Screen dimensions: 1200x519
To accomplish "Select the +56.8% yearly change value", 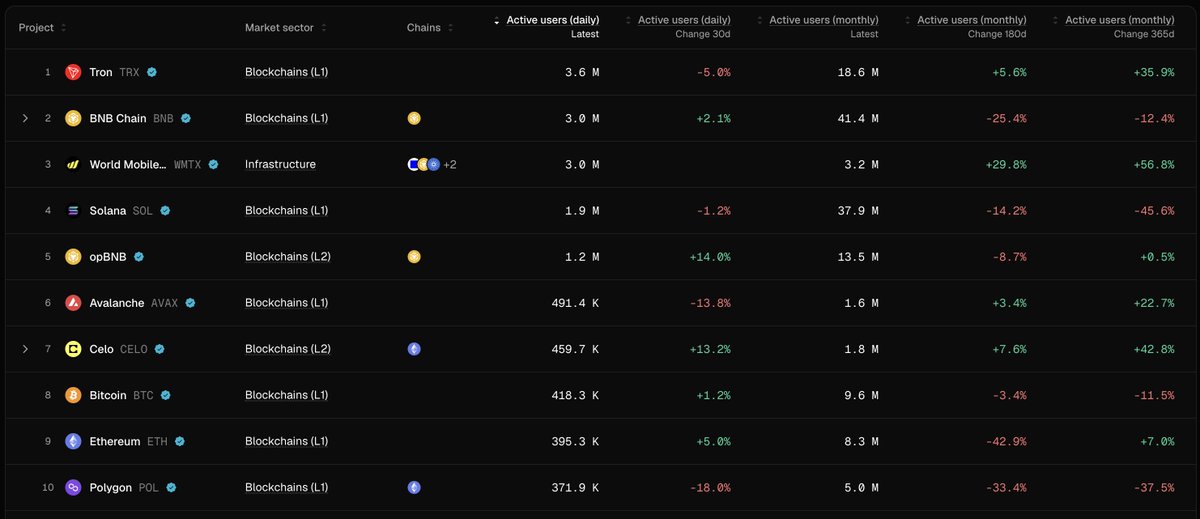I will coord(1153,164).
